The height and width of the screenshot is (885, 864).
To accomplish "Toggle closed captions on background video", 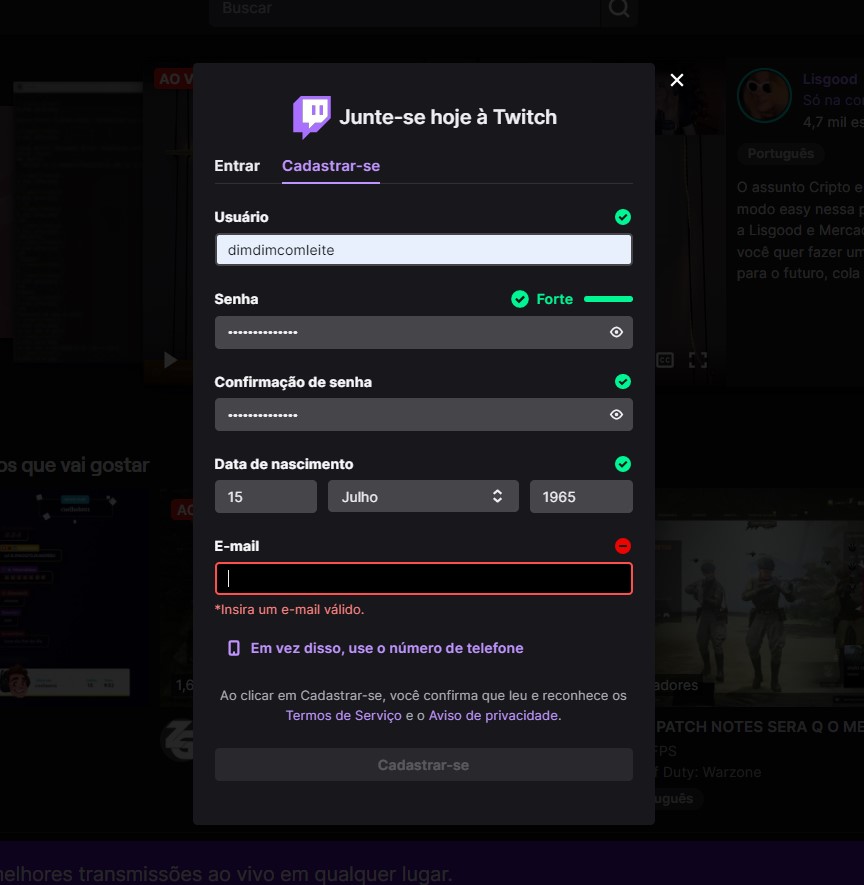I will click(x=665, y=360).
